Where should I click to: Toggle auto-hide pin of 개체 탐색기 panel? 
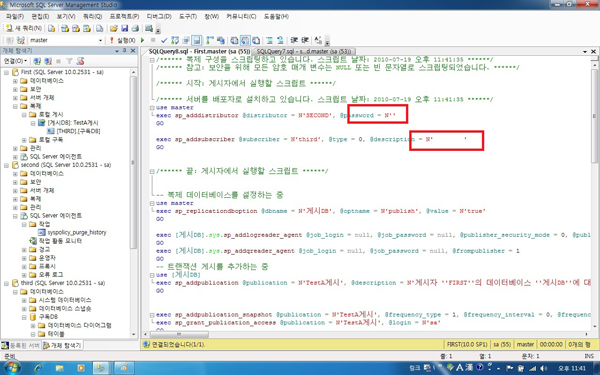click(125, 51)
